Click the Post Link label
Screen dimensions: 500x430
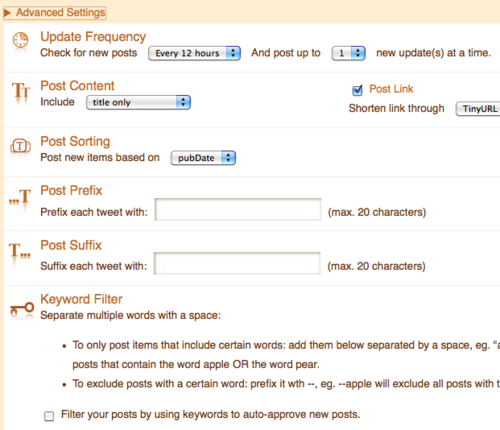tap(391, 89)
